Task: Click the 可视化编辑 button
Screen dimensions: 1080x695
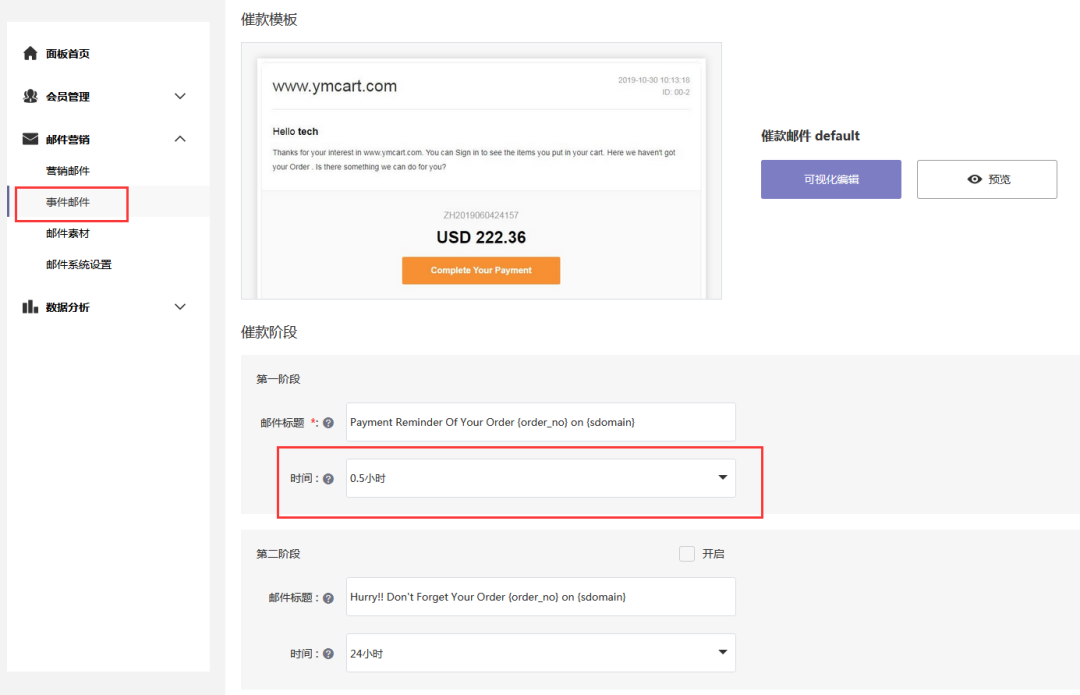Action: tap(831, 180)
